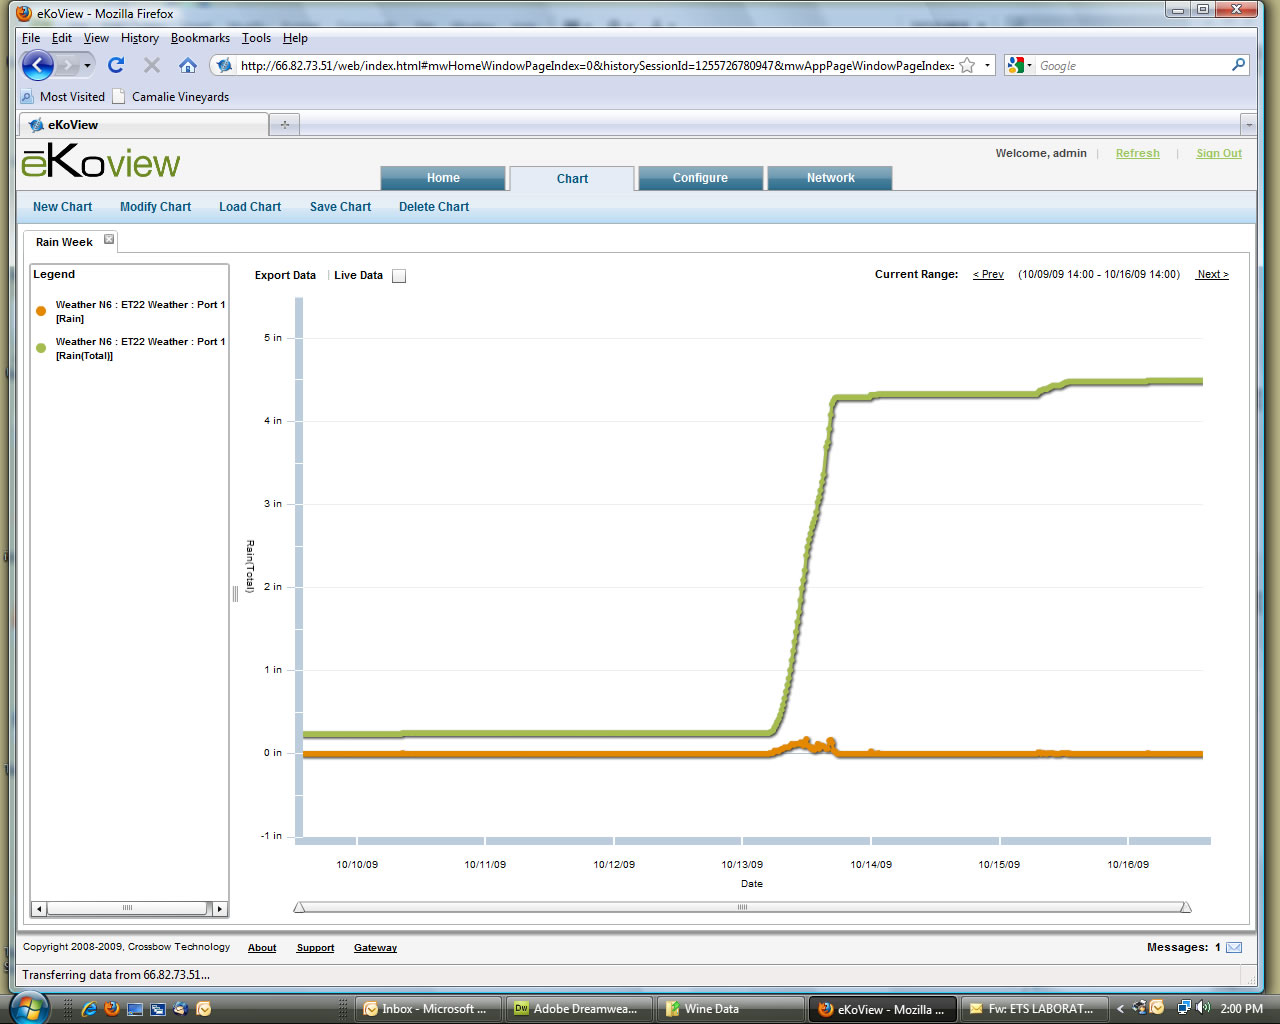1280x1024 pixels.
Task: Click the Windows Start orb
Action: tap(28, 1007)
